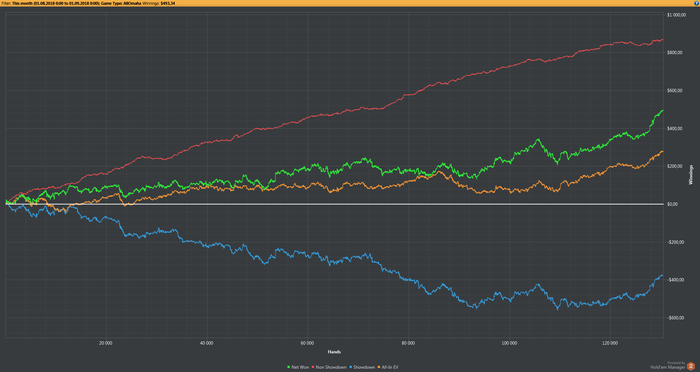Click the $600,00 y-axis label
Image resolution: width=700 pixels, height=372 pixels.
tap(675, 91)
